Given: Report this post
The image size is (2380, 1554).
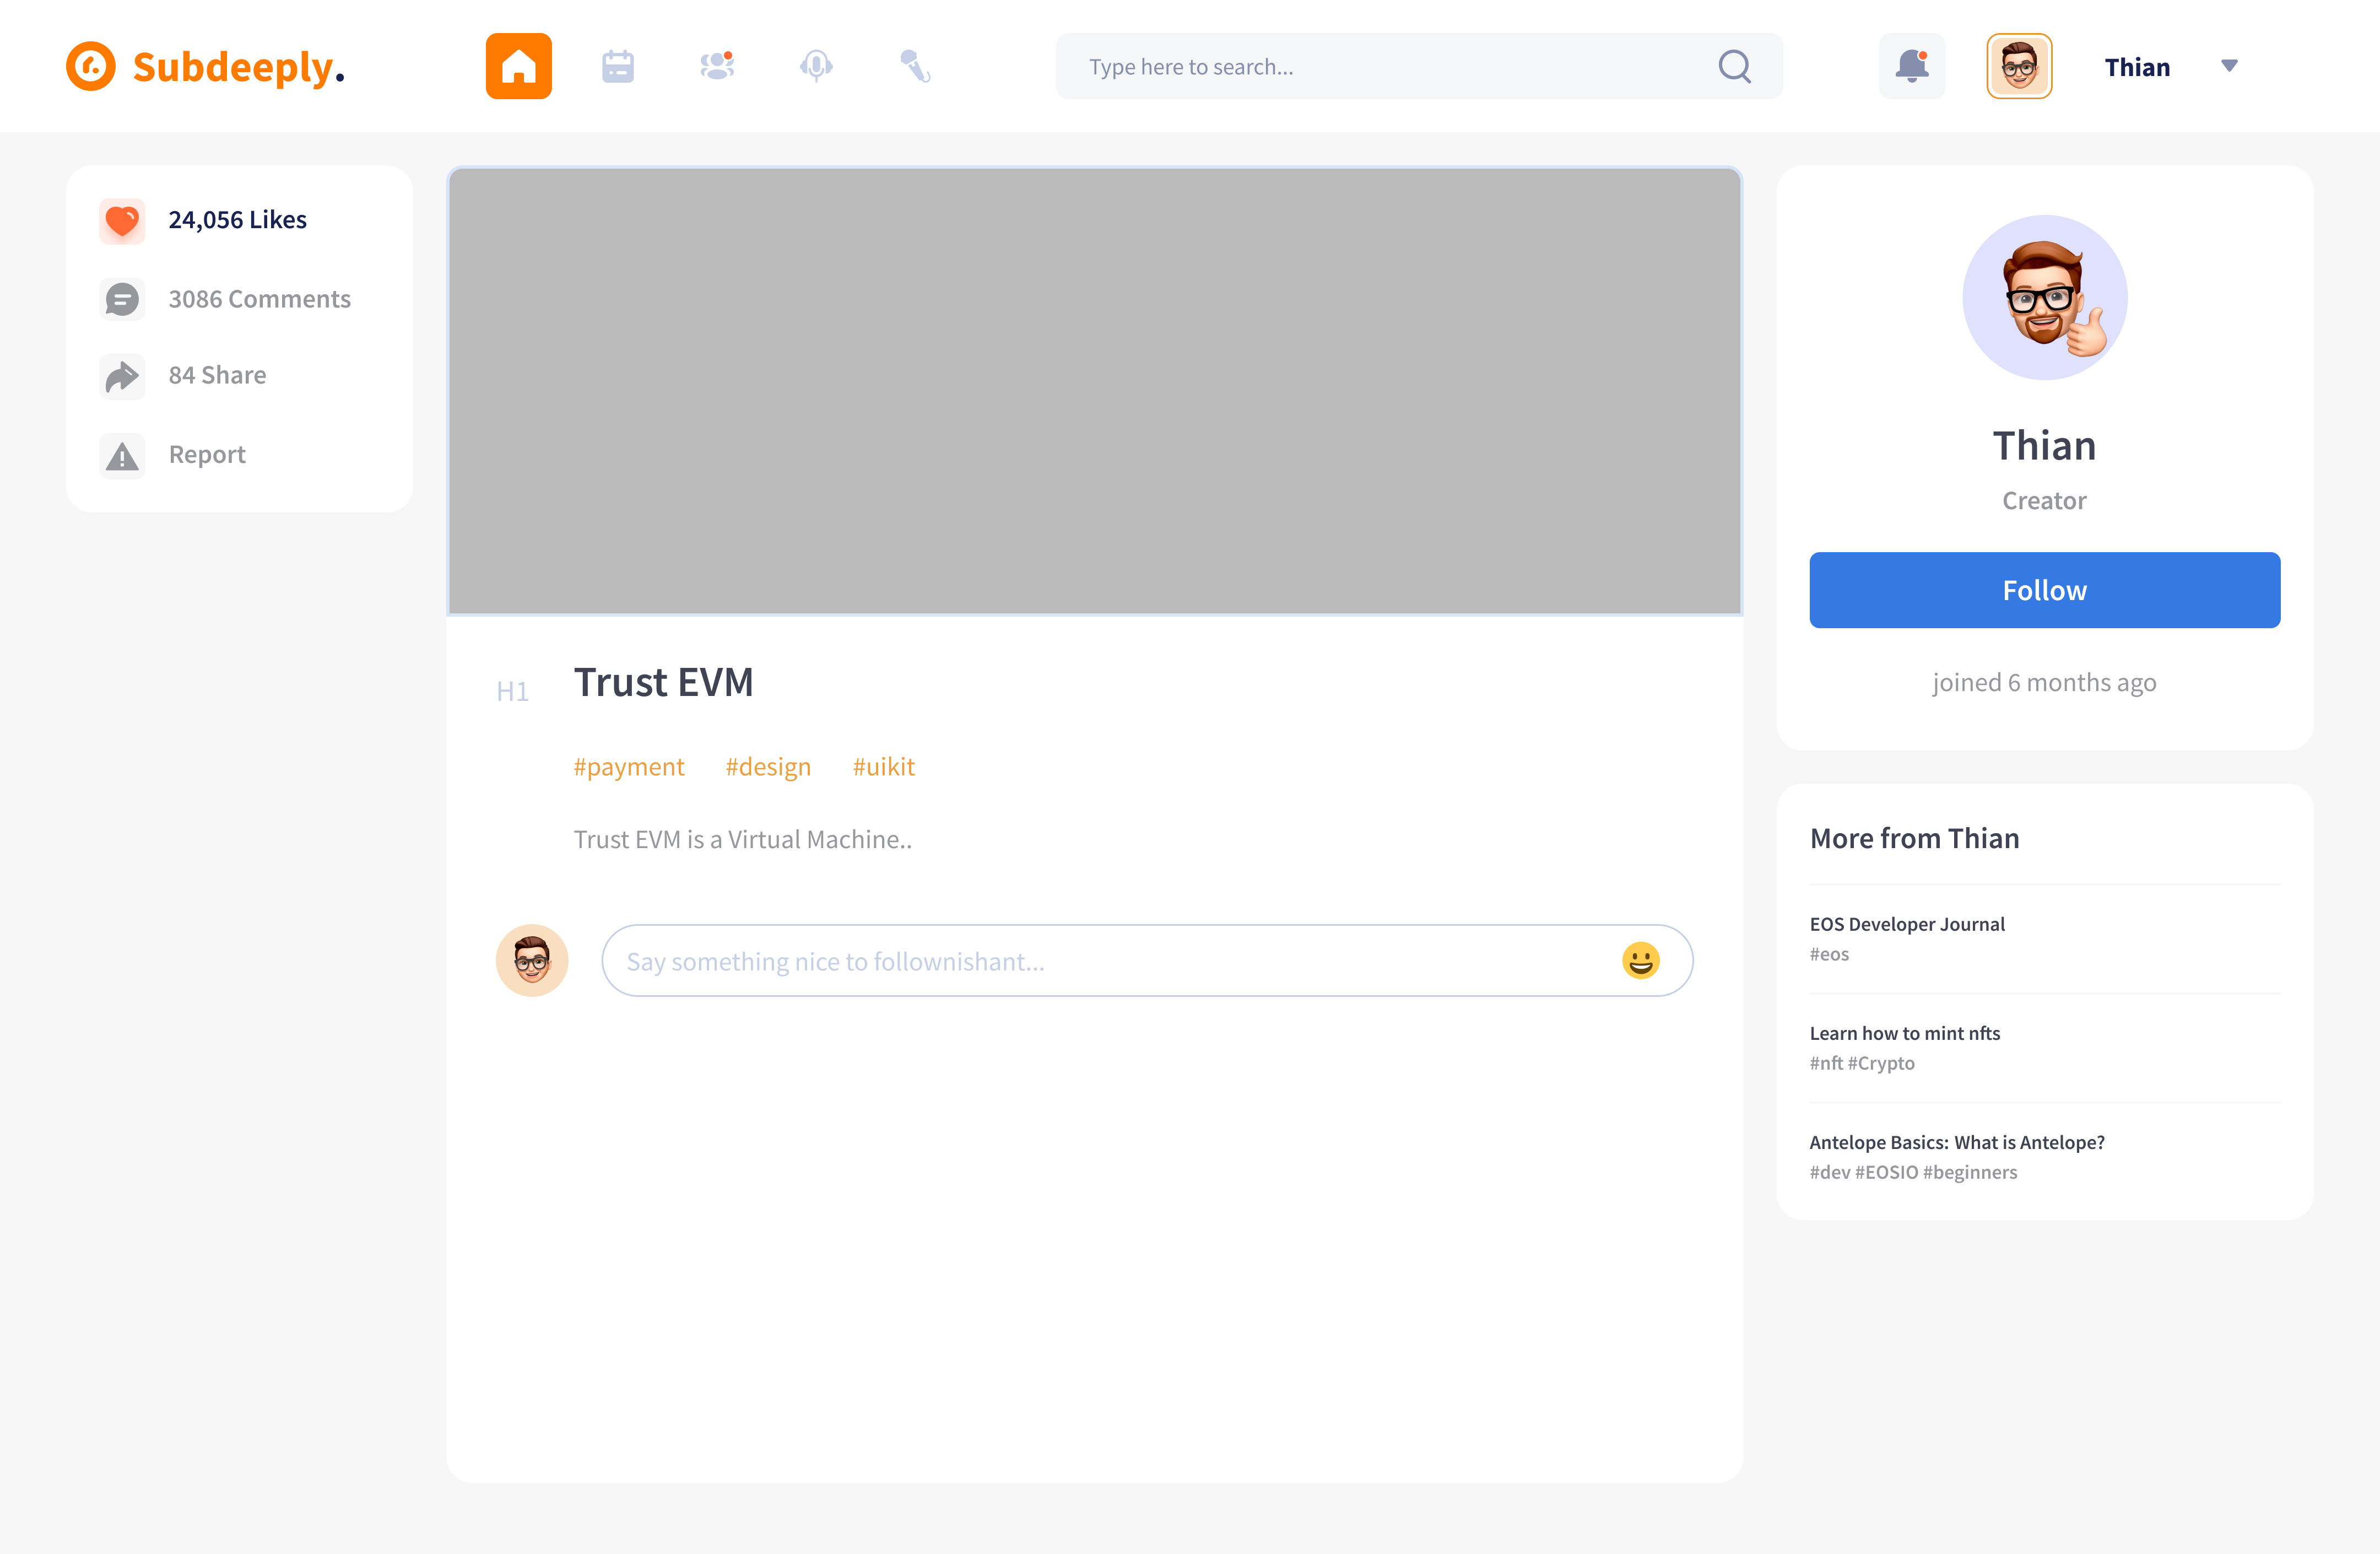Looking at the screenshot, I should 206,455.
